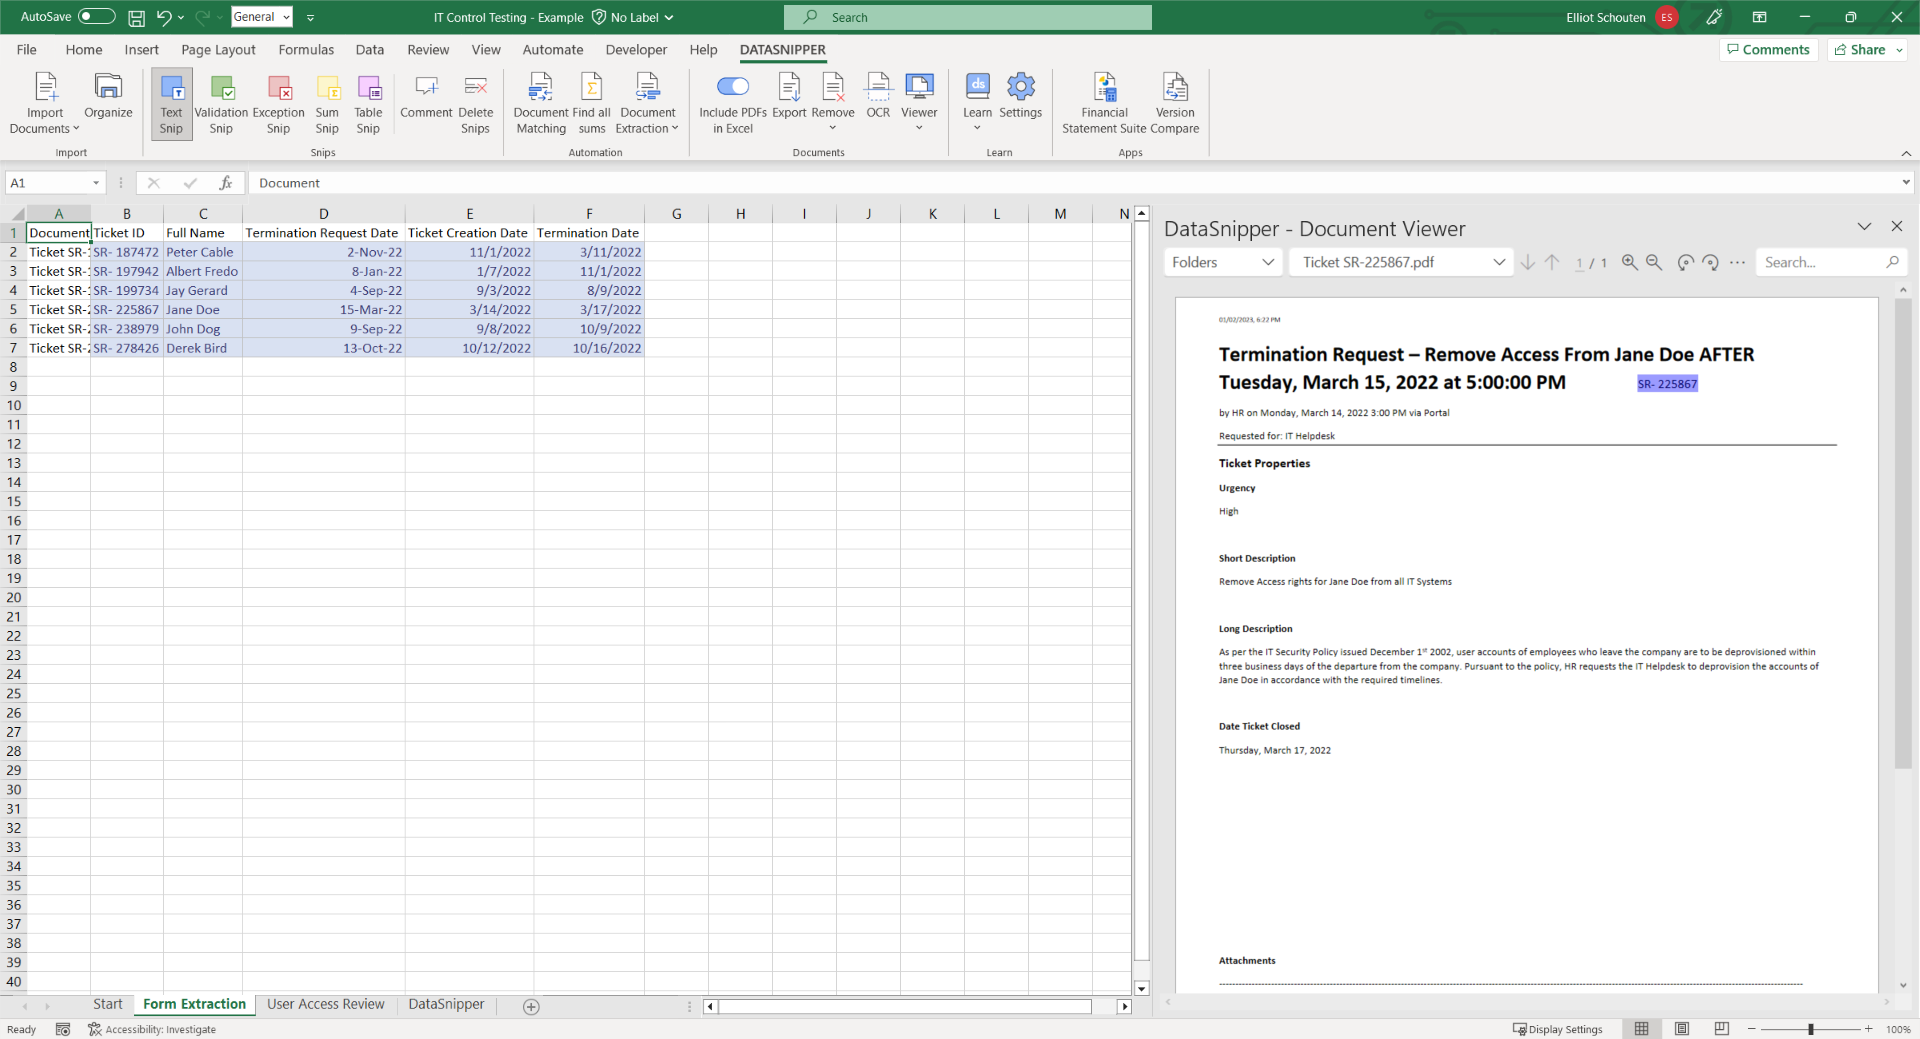
Task: Click Accessibility: Investigate in status bar
Action: pyautogui.click(x=152, y=1029)
